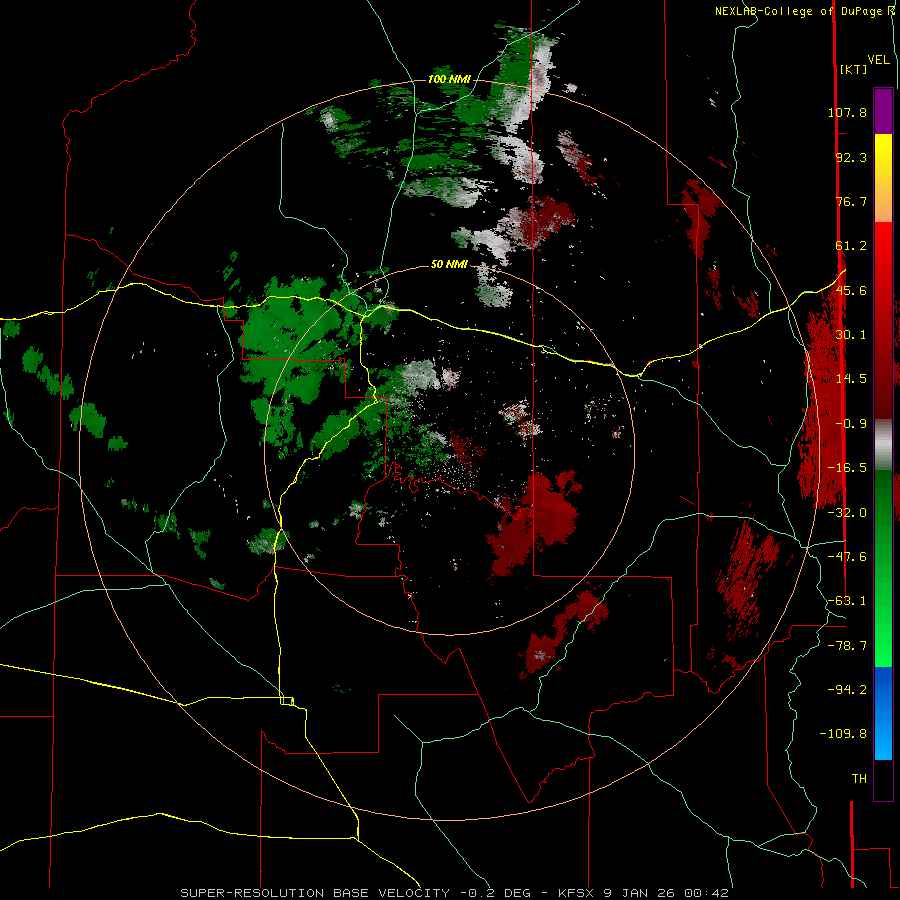Click the TH label on the legend
The image size is (900, 900).
click(859, 779)
